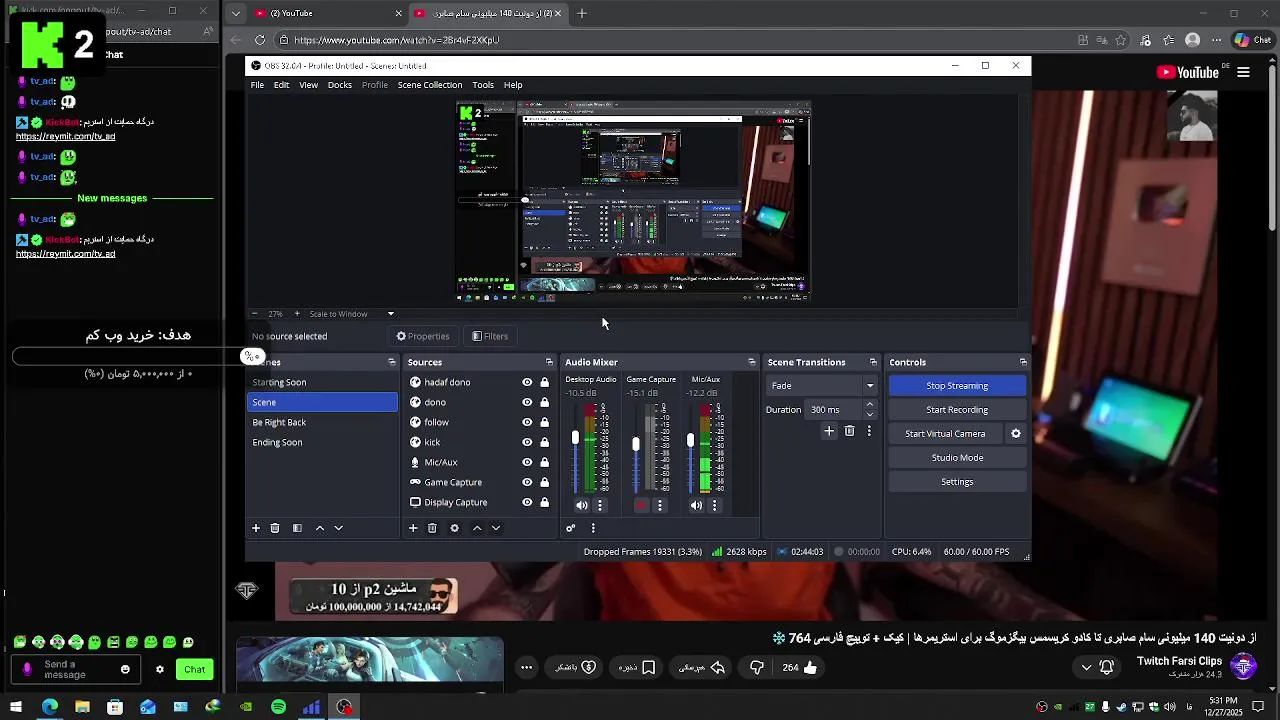Remove the selected scene via the Scenes trash icon
This screenshot has width=1280, height=720.
coord(275,528)
